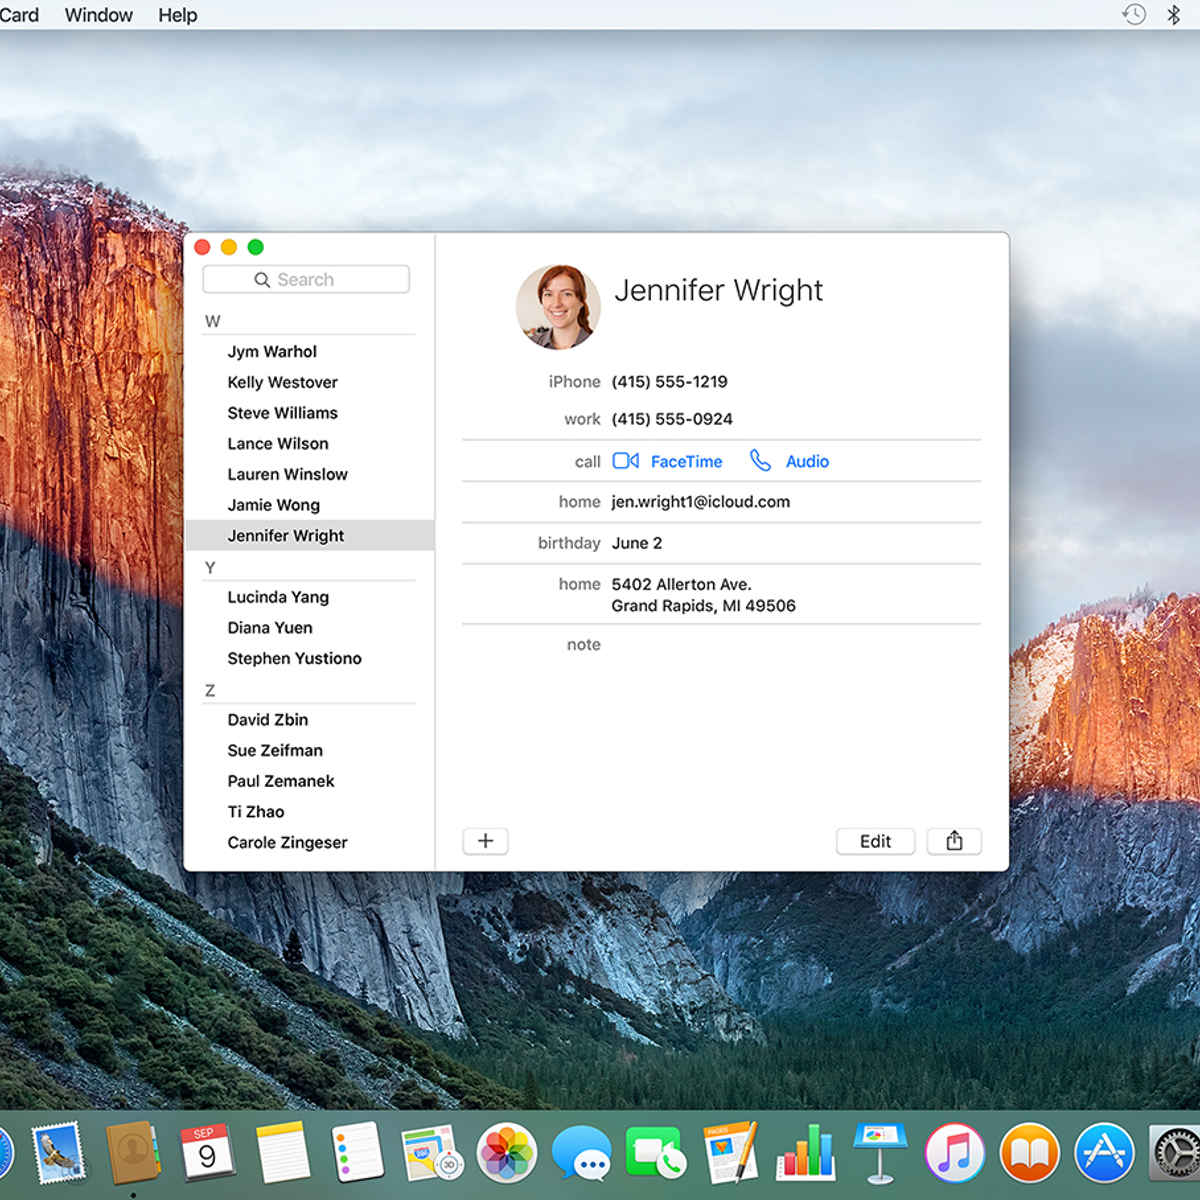This screenshot has height=1200, width=1200.
Task: Select Jamie Wong in the contacts list
Action: [x=273, y=505]
